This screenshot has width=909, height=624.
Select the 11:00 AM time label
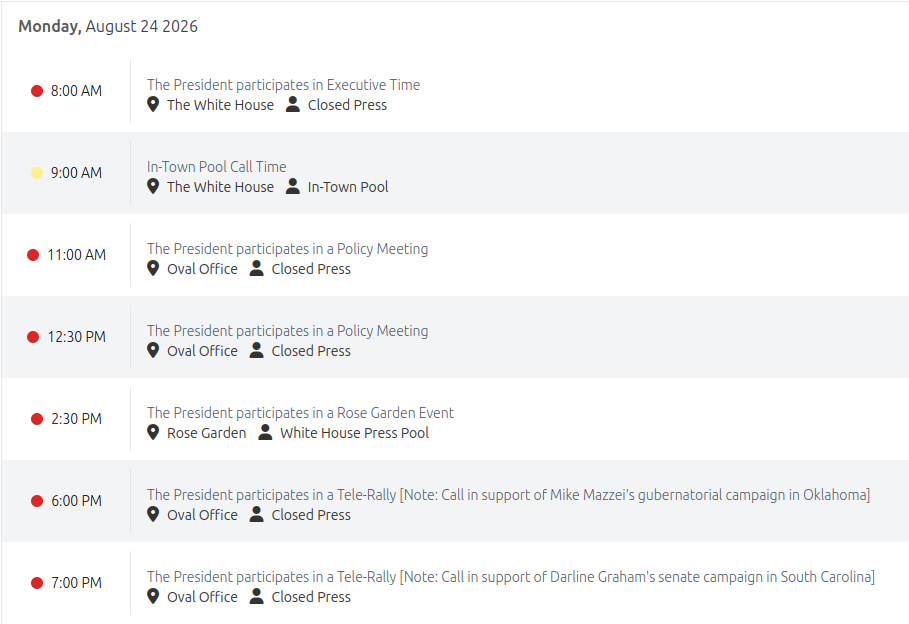click(77, 255)
